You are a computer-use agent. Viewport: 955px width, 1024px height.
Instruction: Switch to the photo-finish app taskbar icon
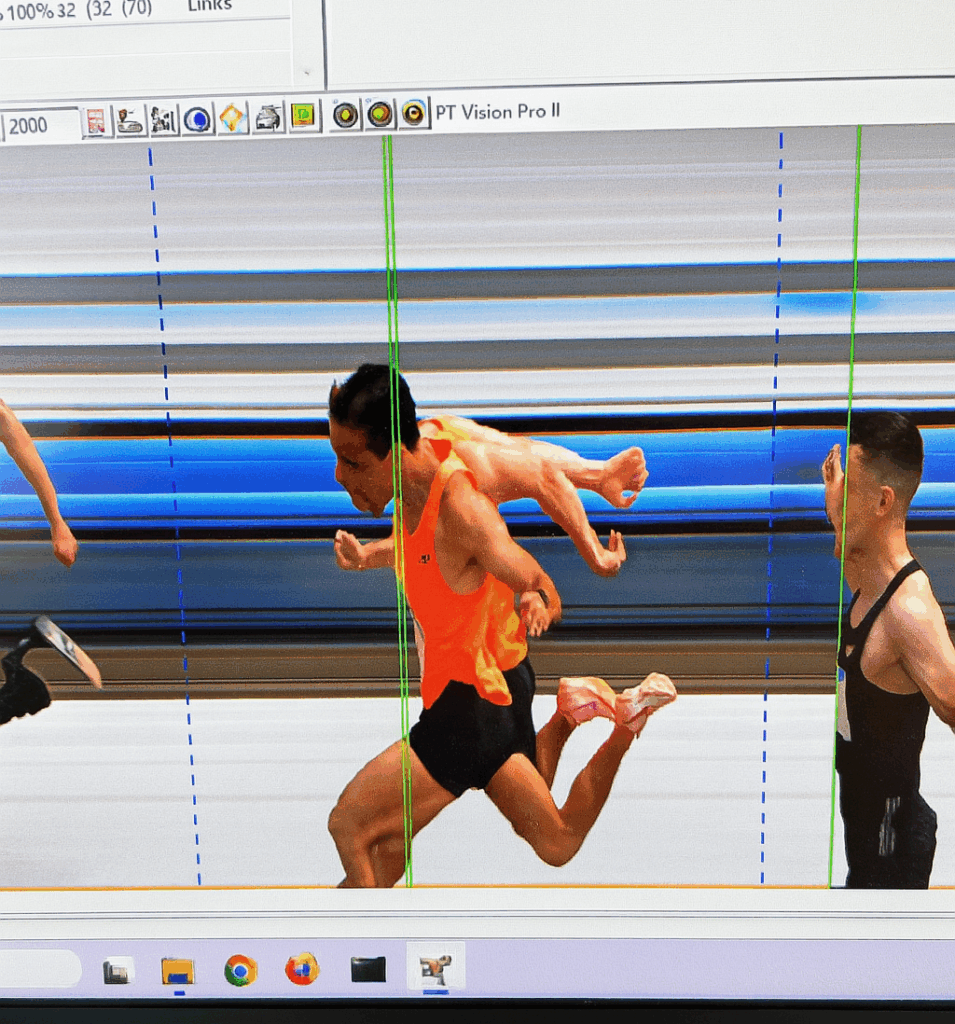point(436,968)
